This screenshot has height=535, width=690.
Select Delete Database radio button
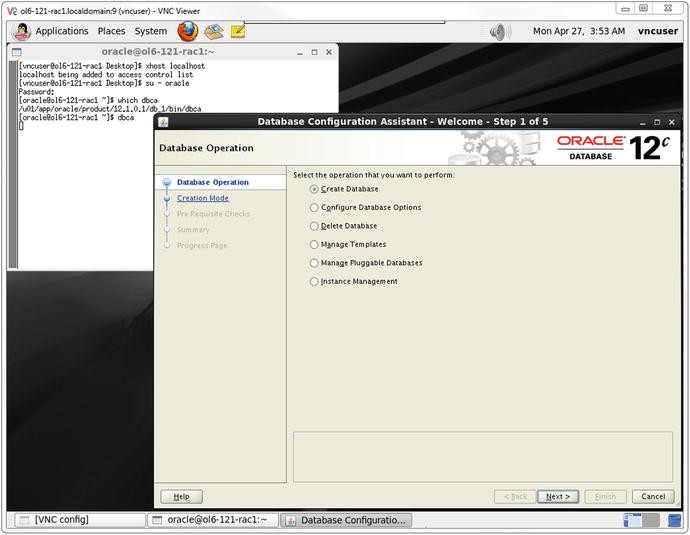pyautogui.click(x=314, y=226)
